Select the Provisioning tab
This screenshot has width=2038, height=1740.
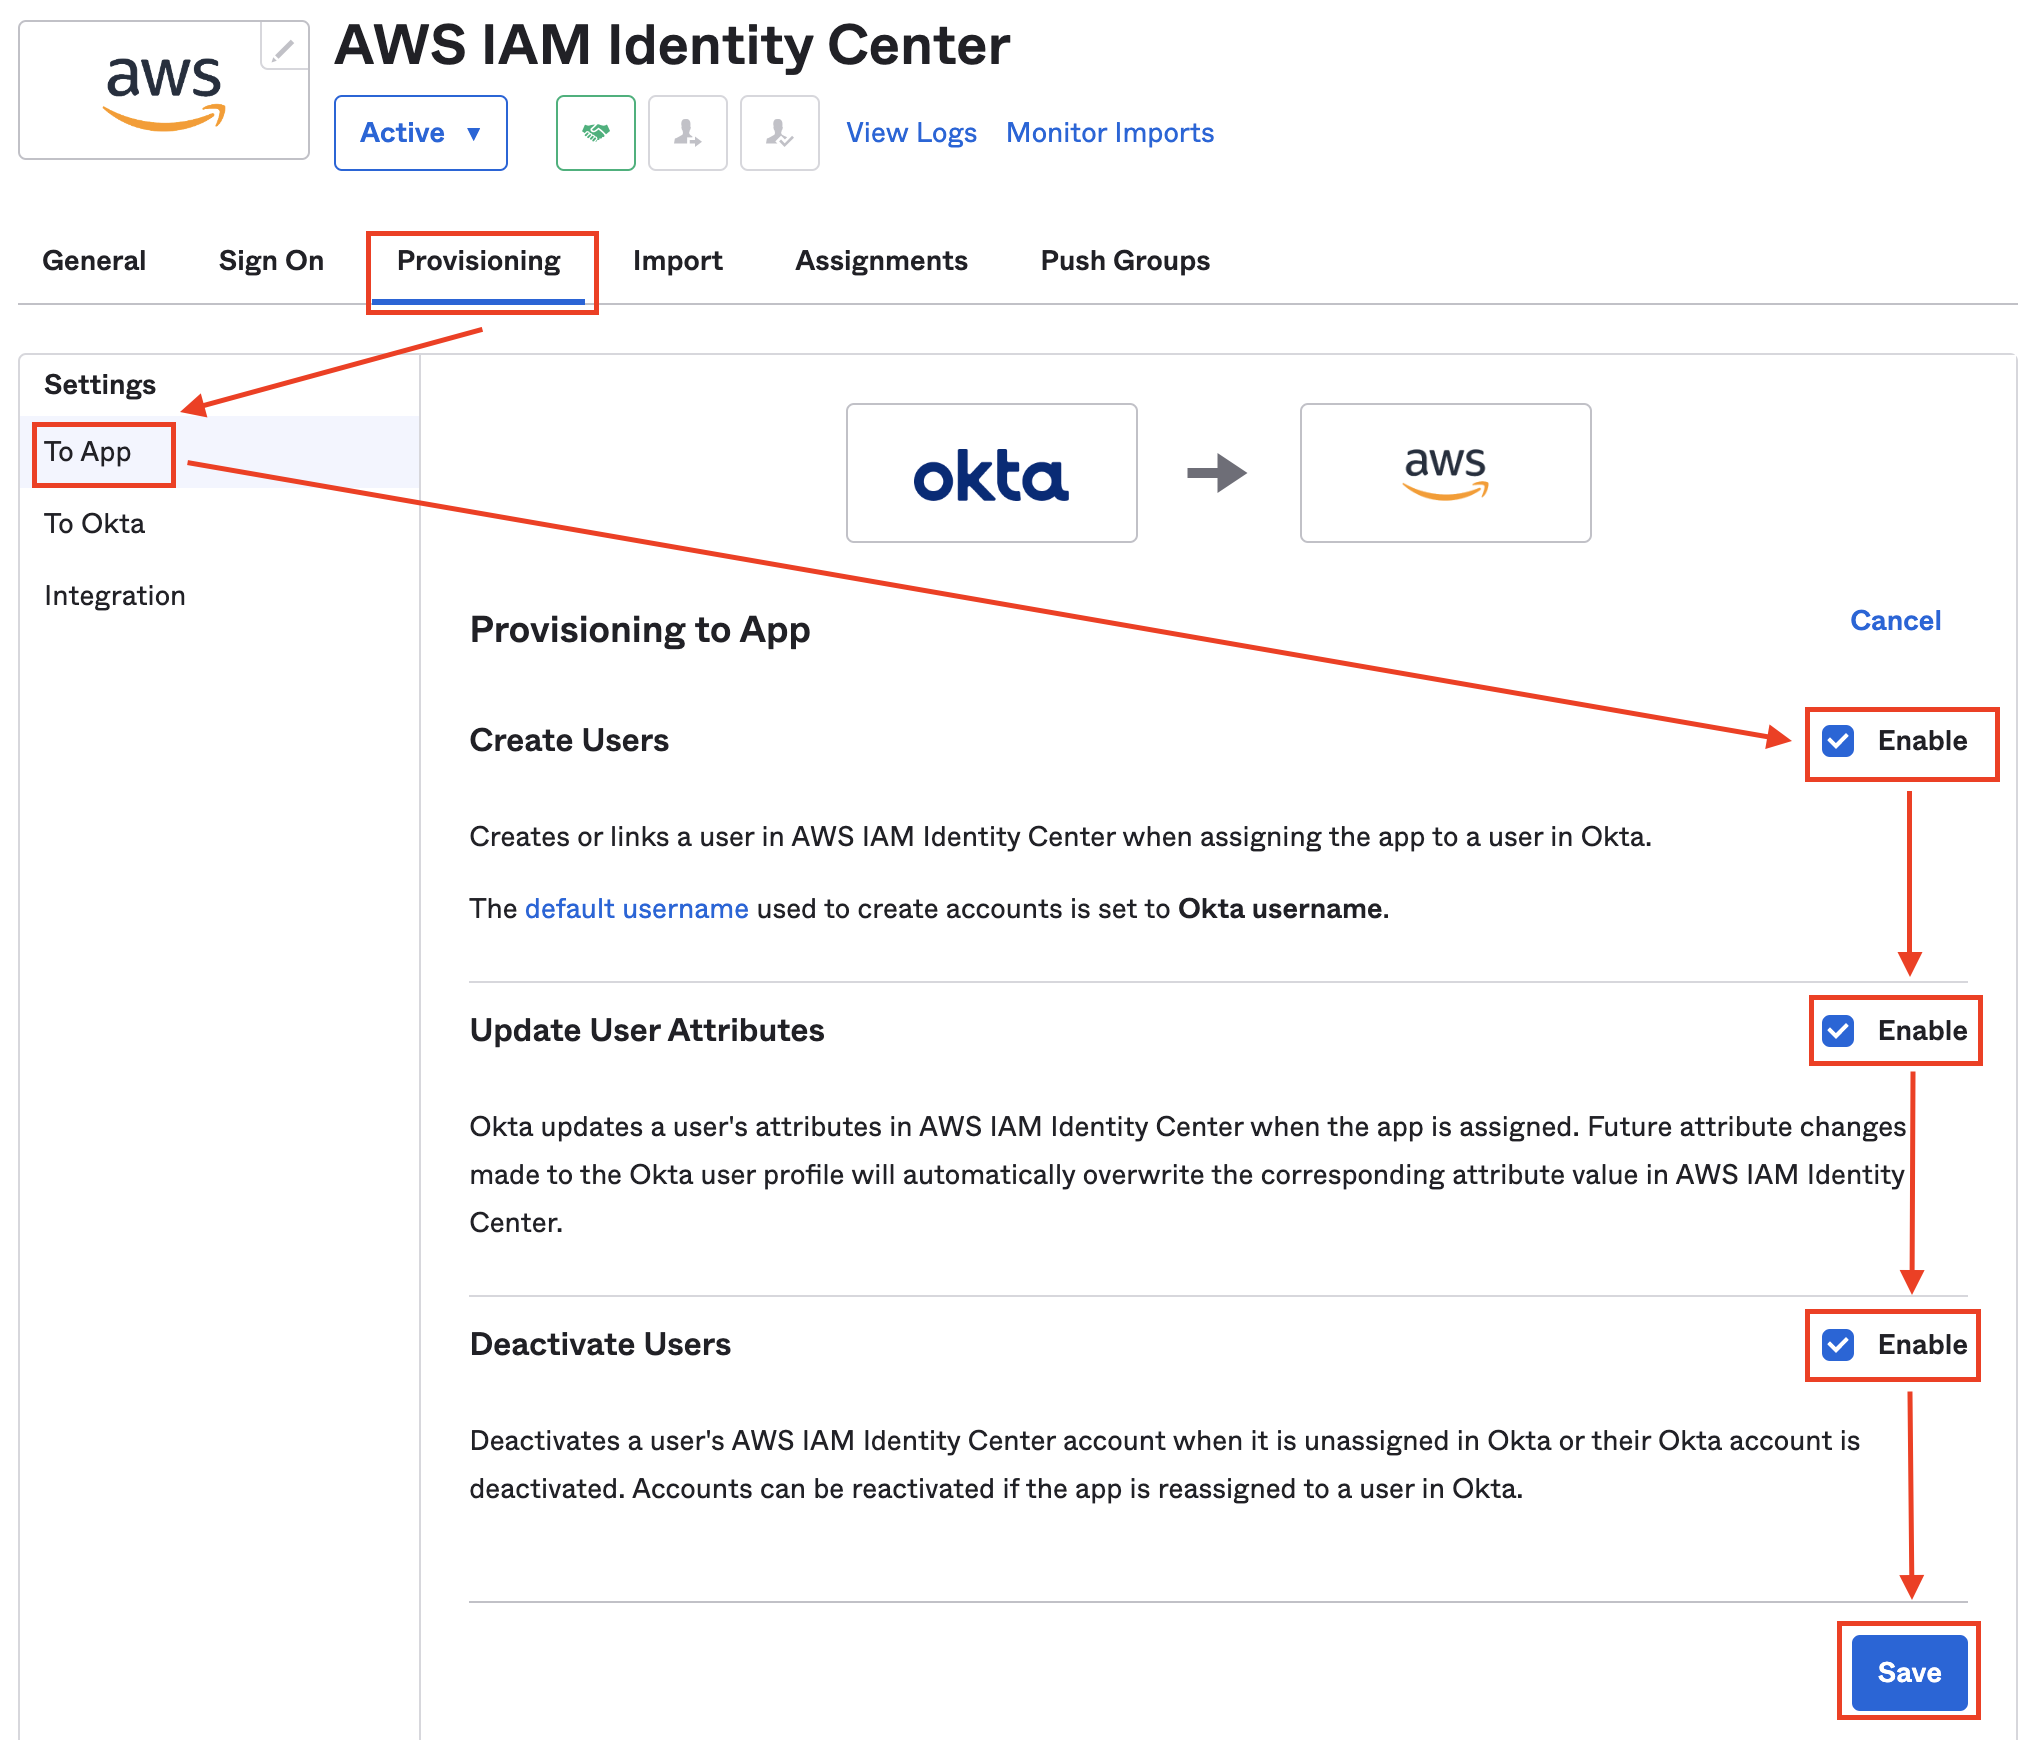[479, 261]
